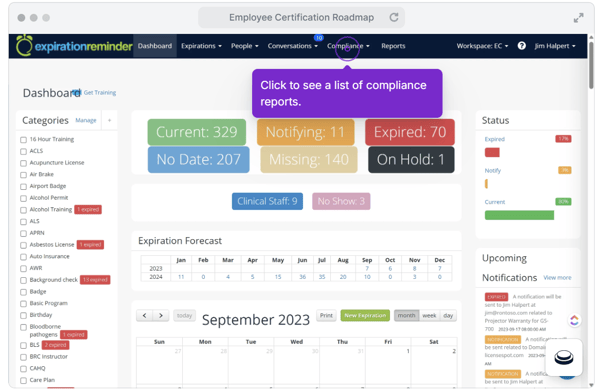Screen dimensions: 600x392
Task: Click the Expired: 70 tile
Action: coord(410,132)
